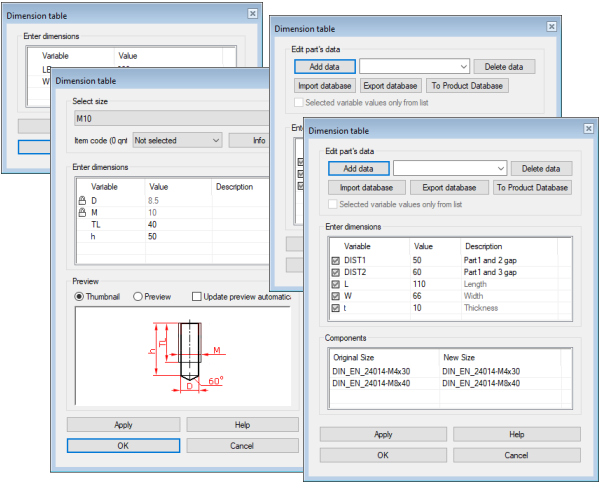Click the lock icon beside variable D
600x485 pixels.
coord(82,200)
